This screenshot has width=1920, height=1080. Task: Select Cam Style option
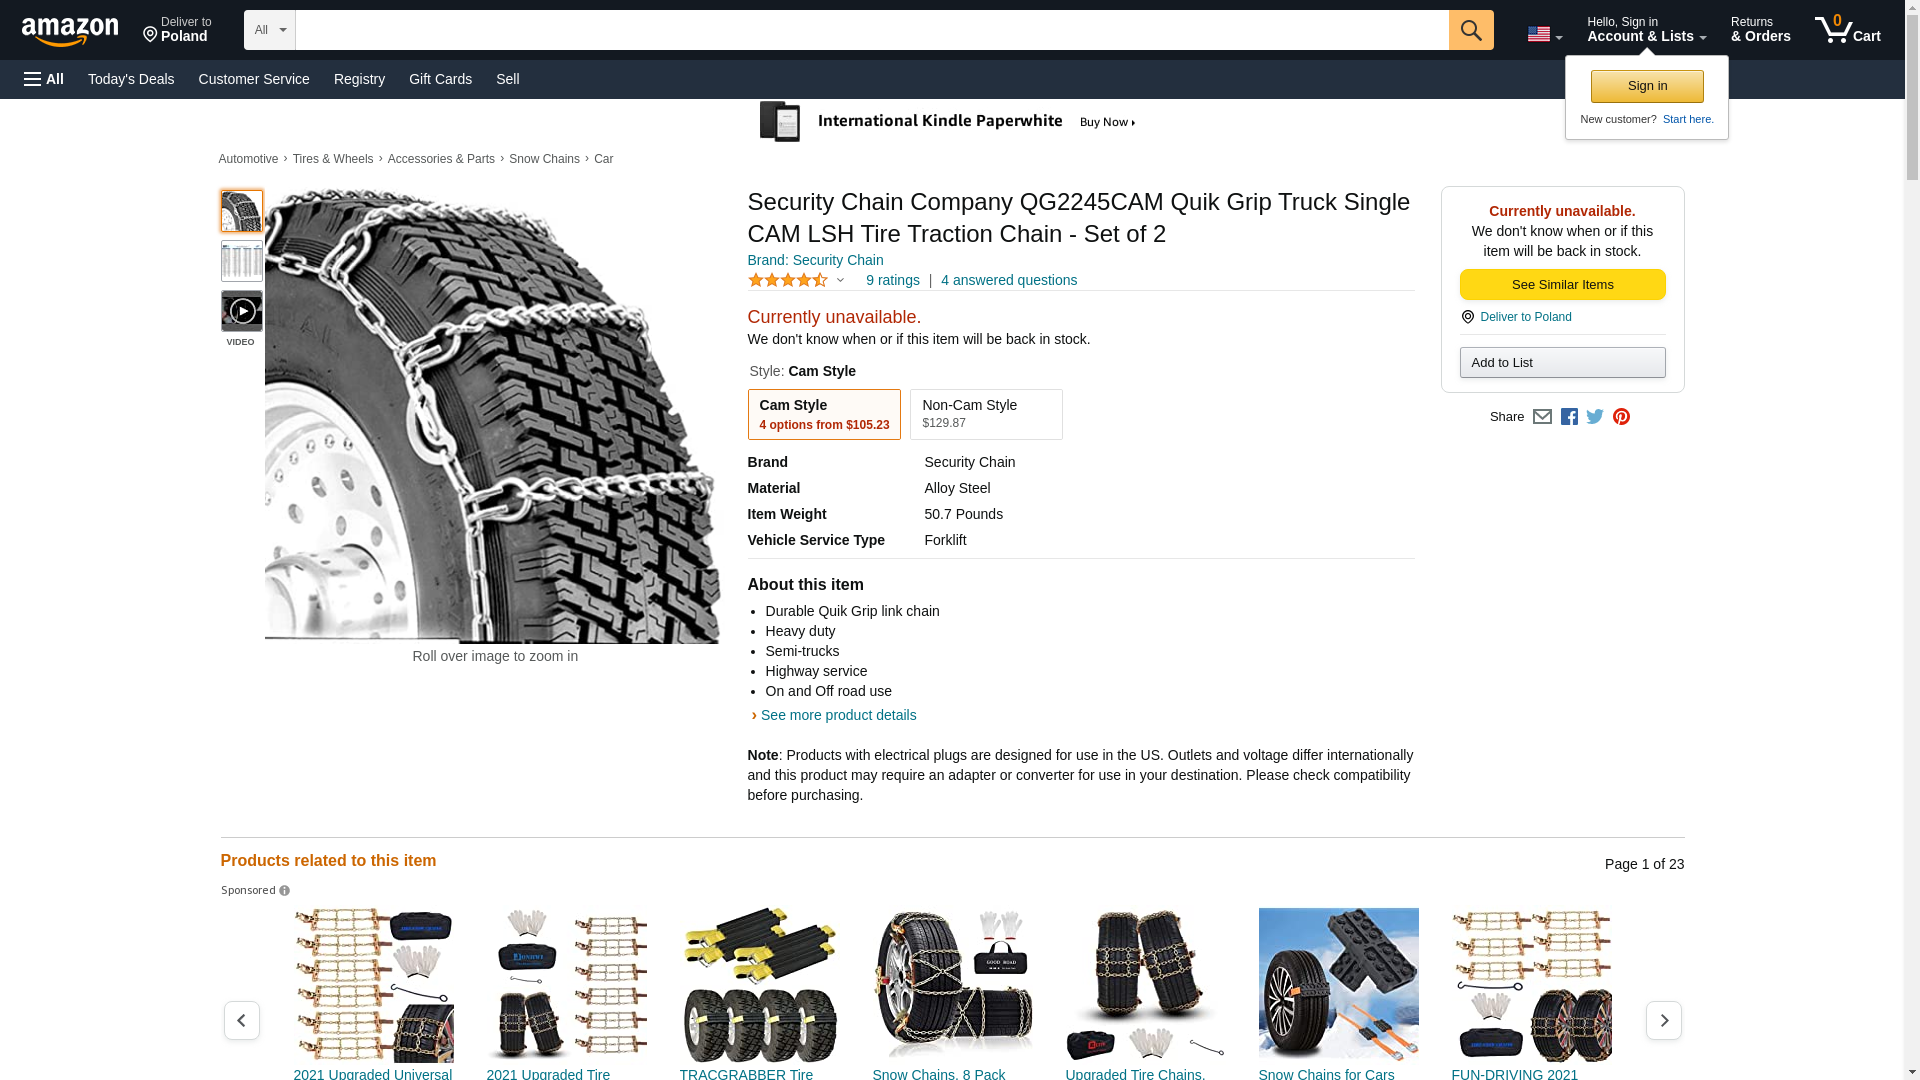point(824,414)
